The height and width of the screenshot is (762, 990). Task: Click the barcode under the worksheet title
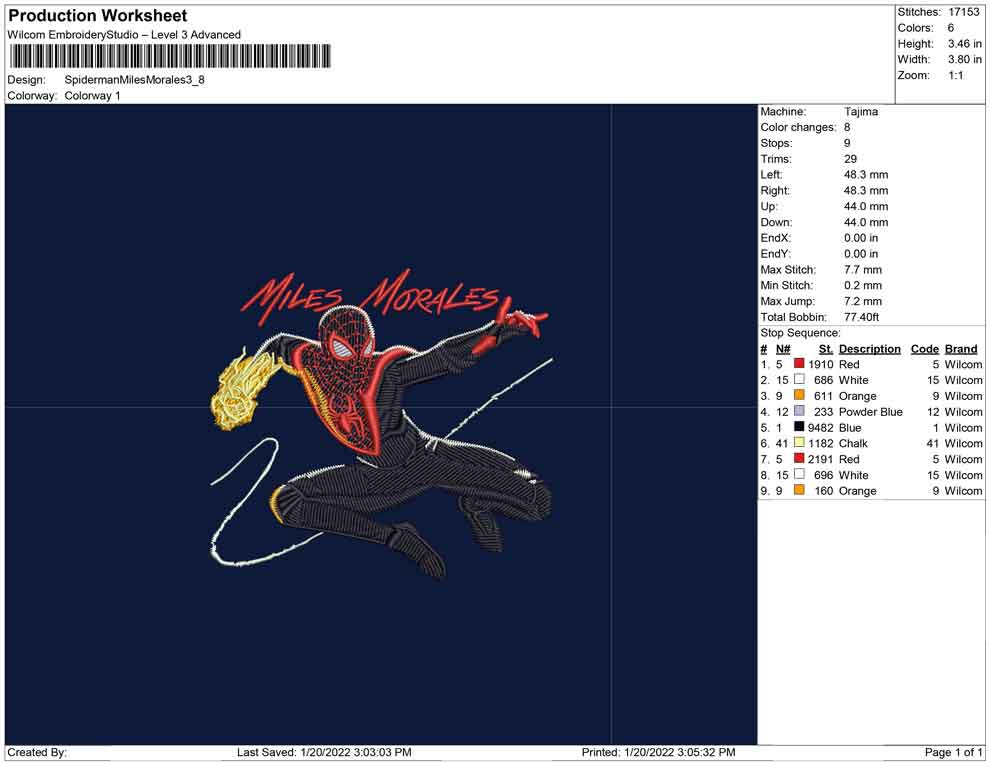pyautogui.click(x=171, y=55)
